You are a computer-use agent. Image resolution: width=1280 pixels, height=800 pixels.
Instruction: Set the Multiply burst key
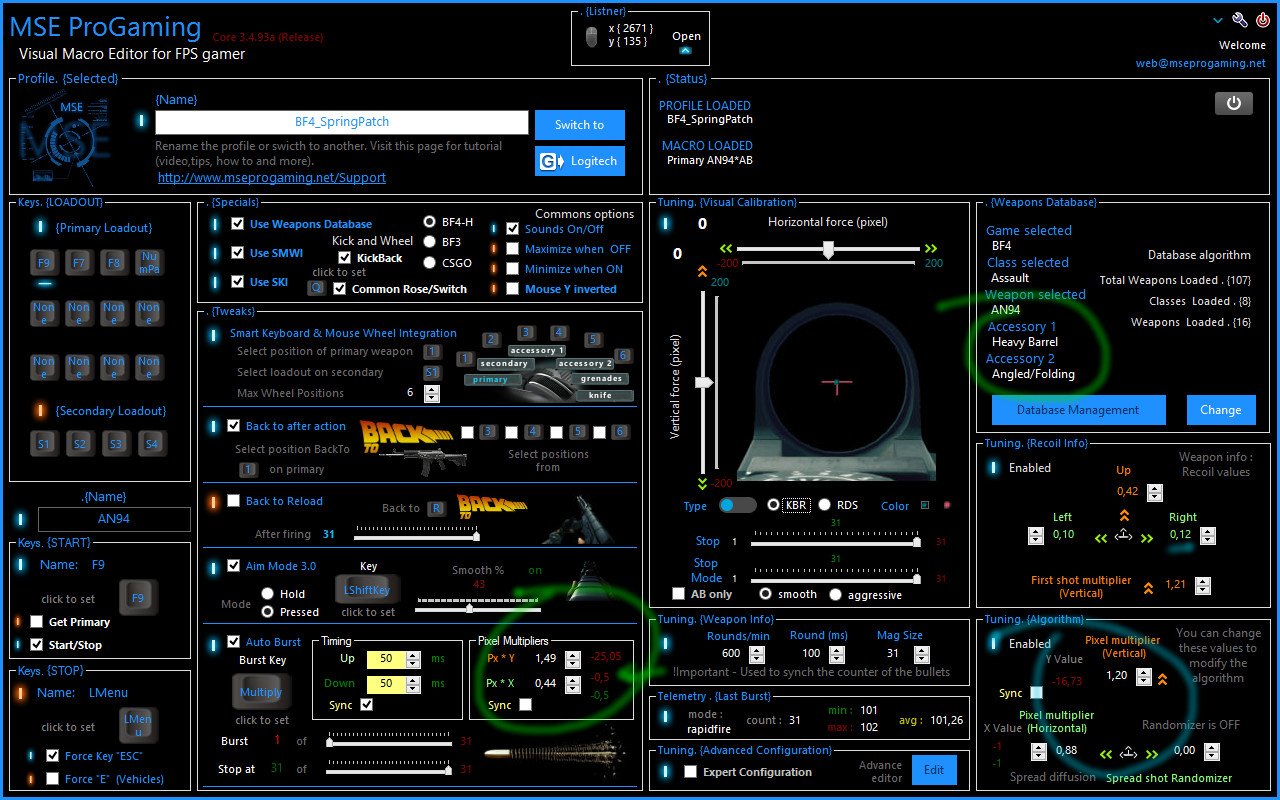[261, 692]
